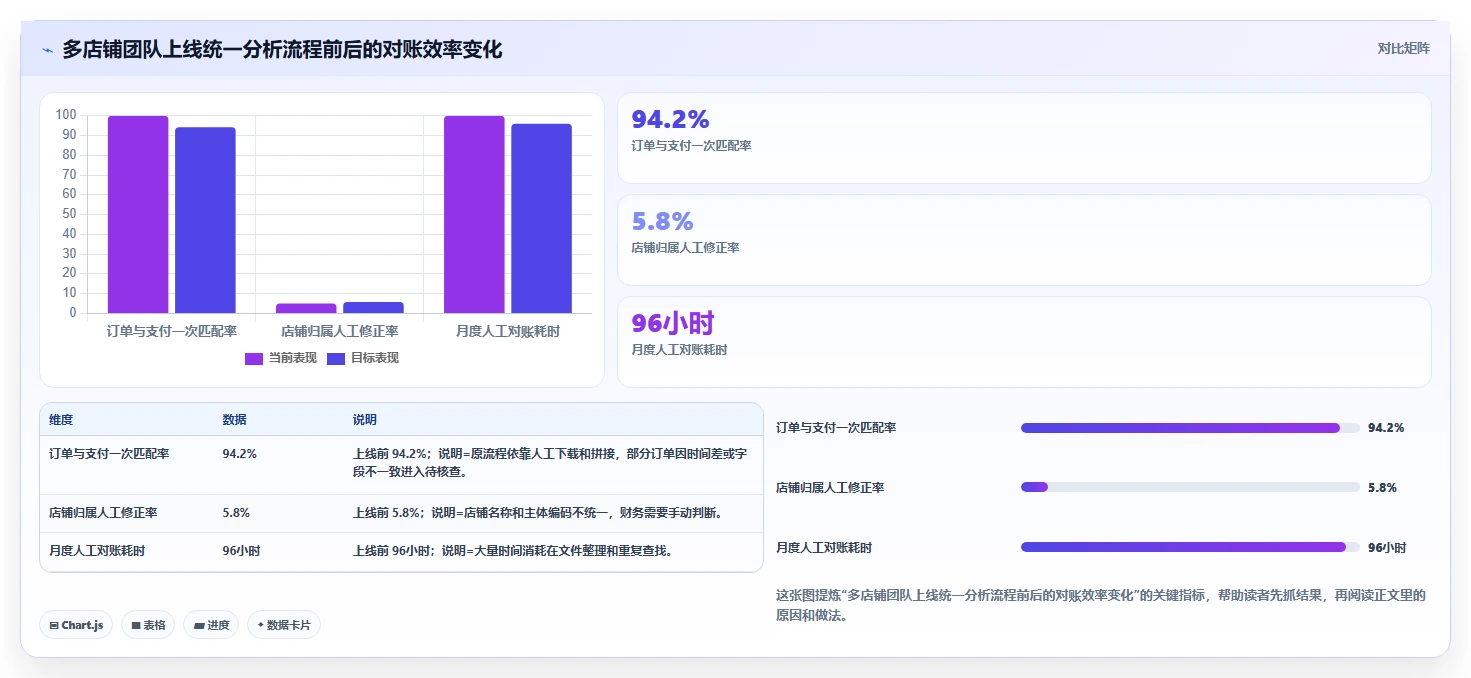Screen dimensions: 1471x678
Task: Click the 100 tick on the y-axis
Action: pos(66,115)
